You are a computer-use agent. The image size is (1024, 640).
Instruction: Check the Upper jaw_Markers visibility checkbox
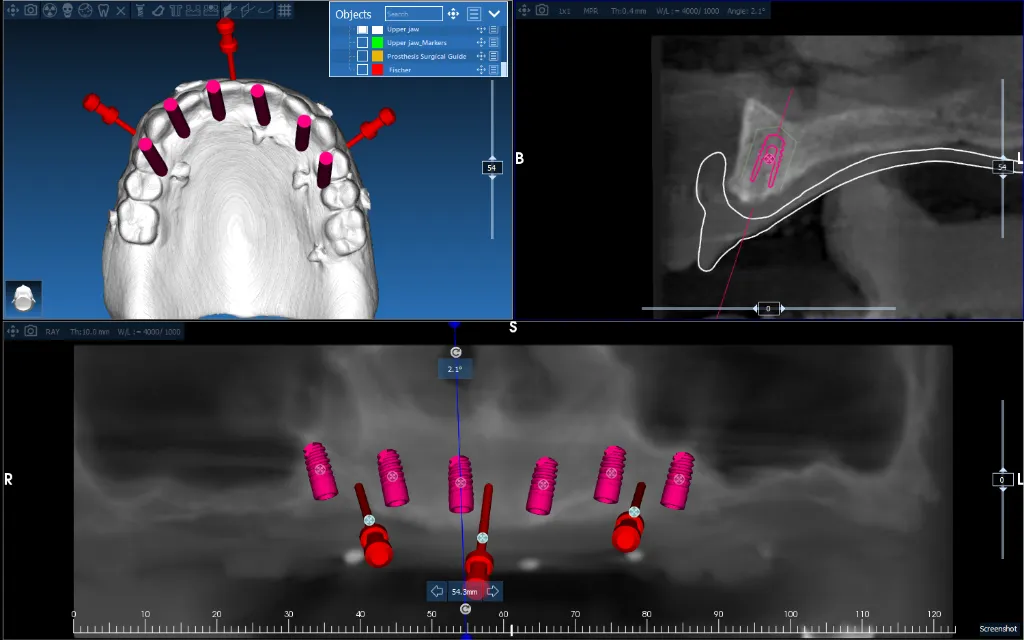tap(362, 42)
